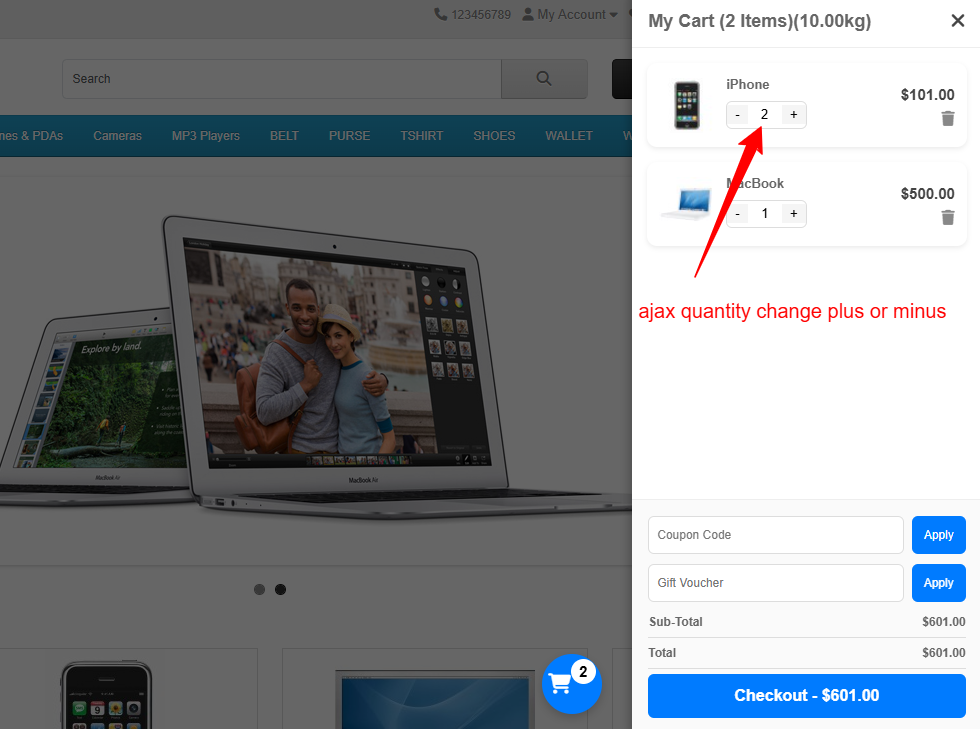This screenshot has width=980, height=729.
Task: Expand the My Account dropdown
Action: 569,14
